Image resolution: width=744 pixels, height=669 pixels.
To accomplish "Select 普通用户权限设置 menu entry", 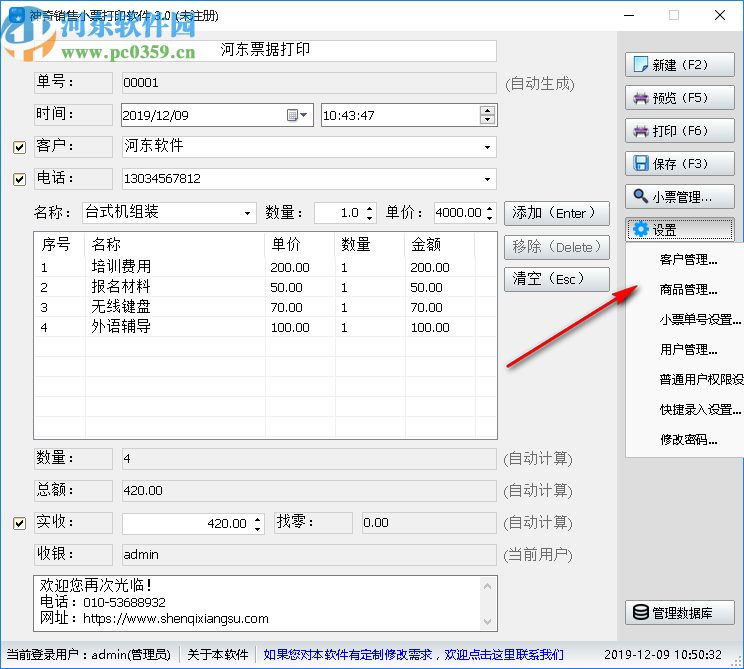I will [x=701, y=380].
